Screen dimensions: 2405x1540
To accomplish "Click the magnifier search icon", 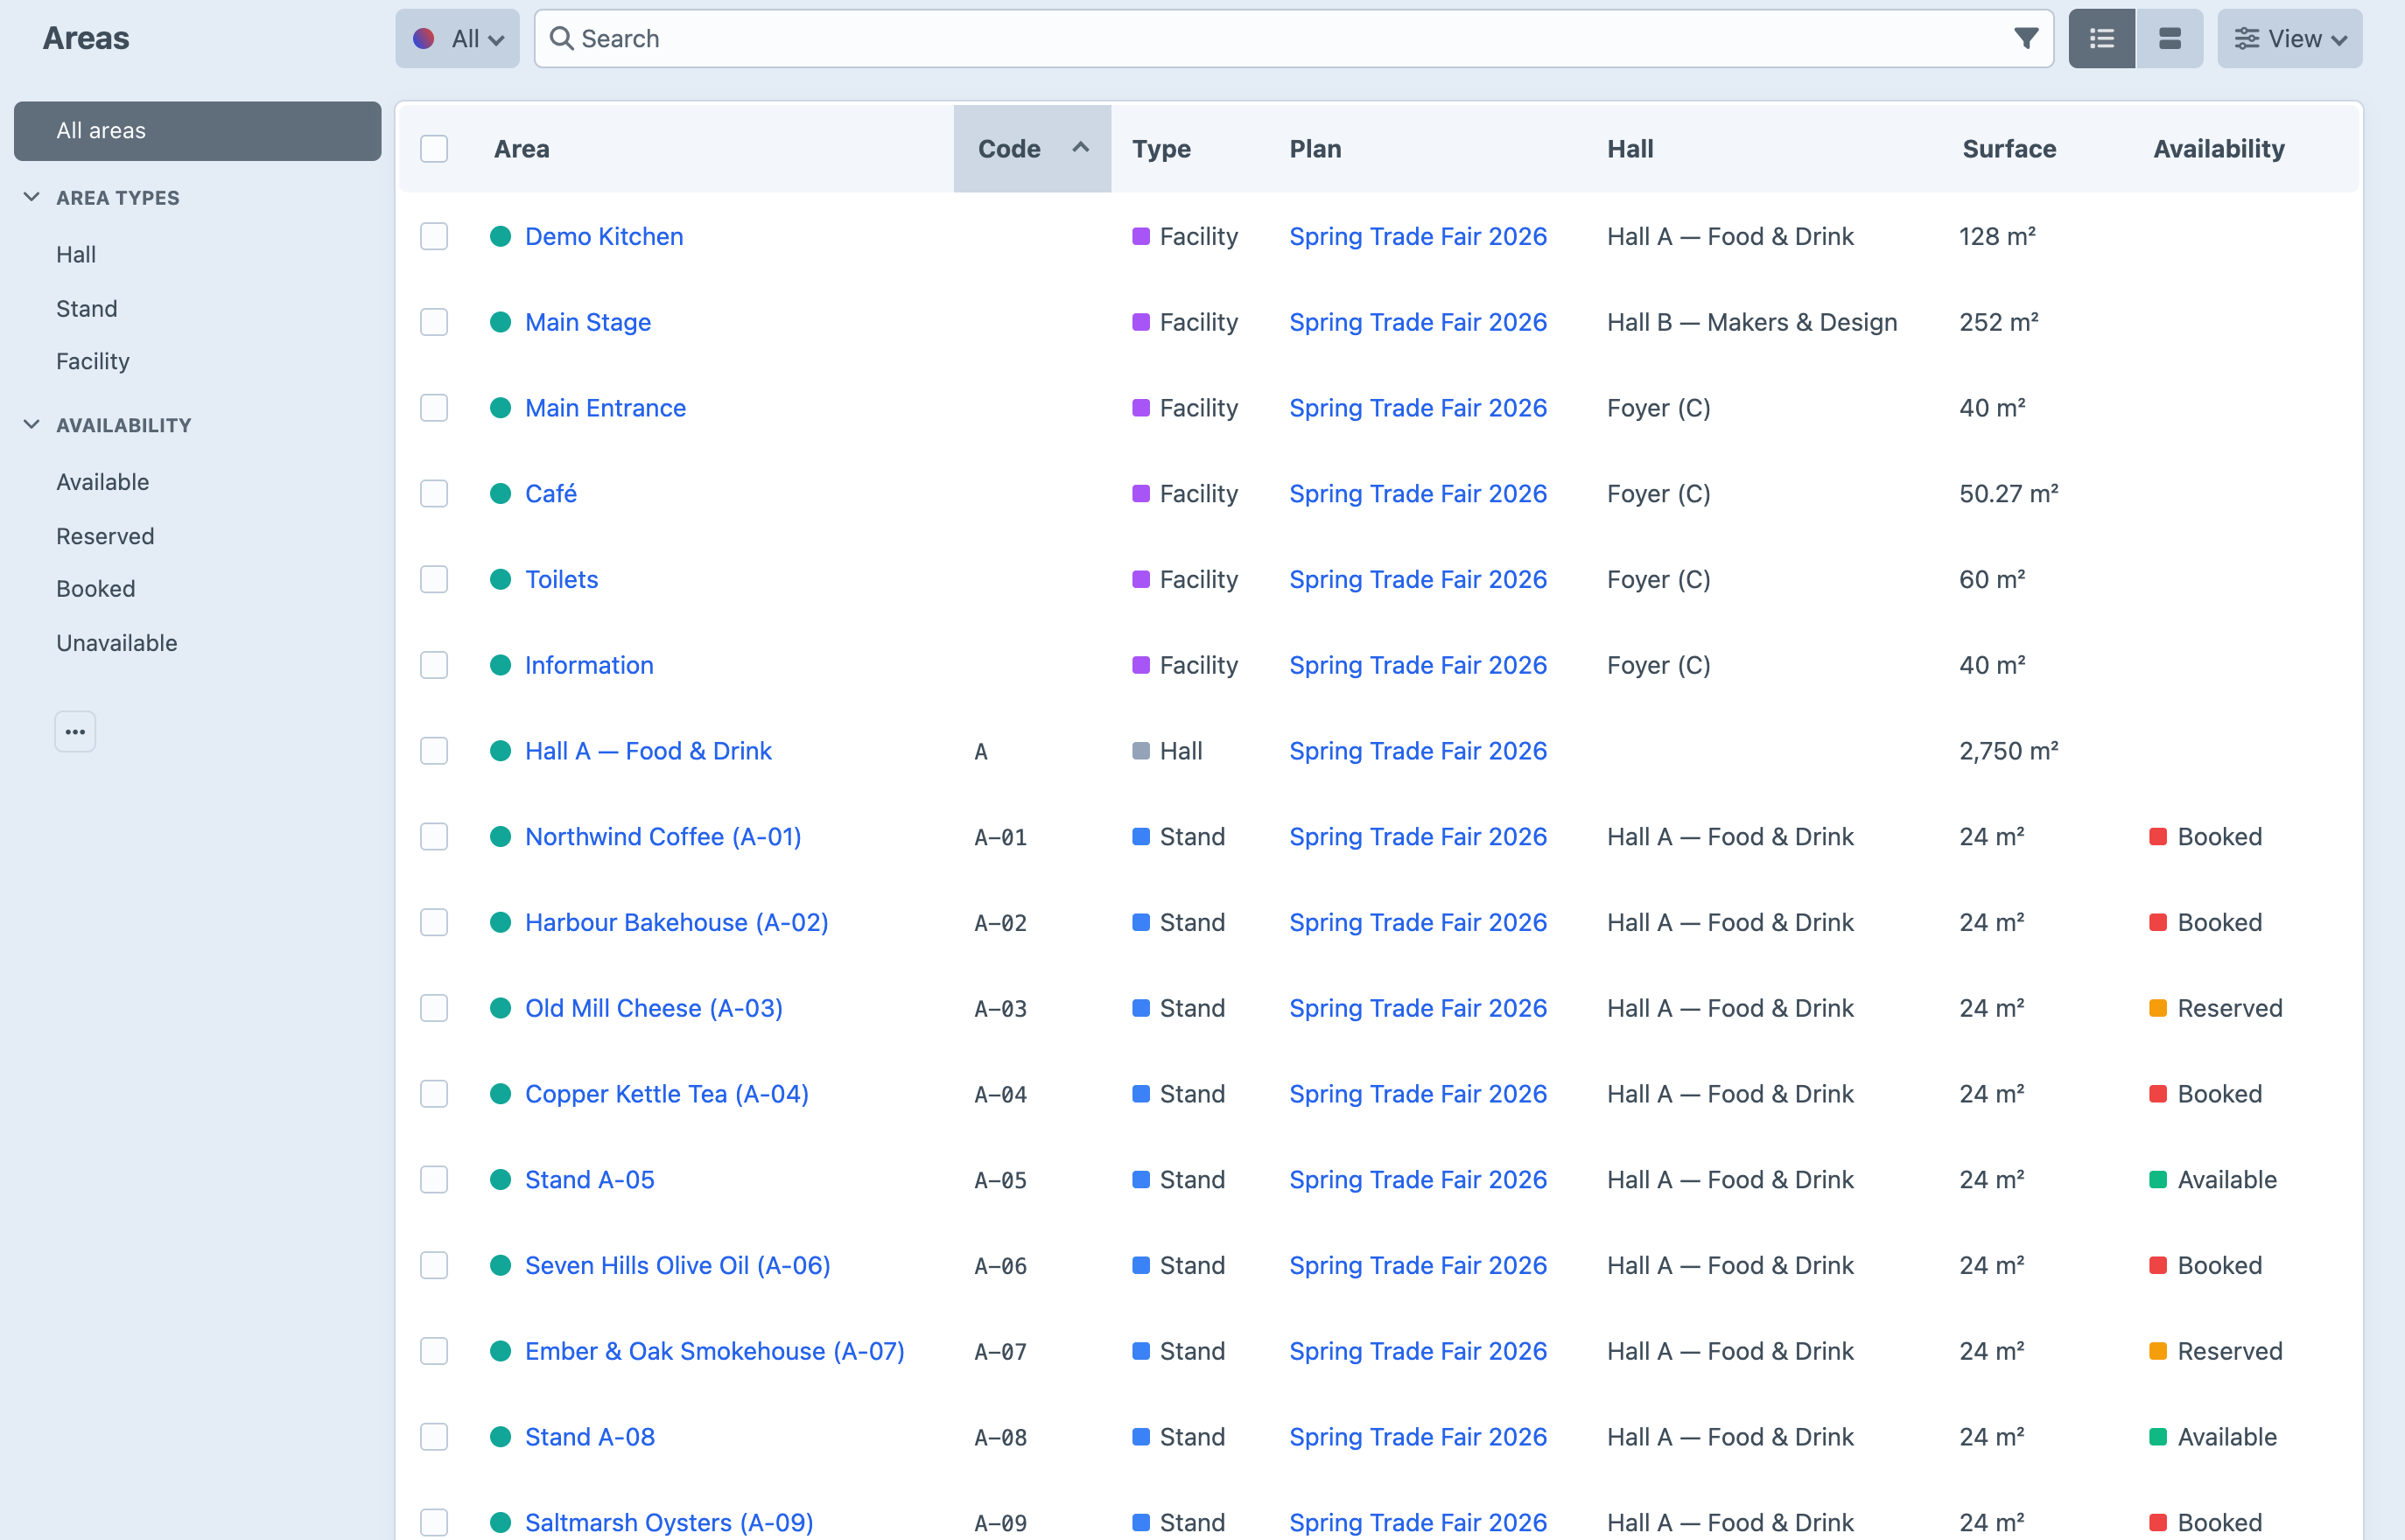I will pos(562,39).
